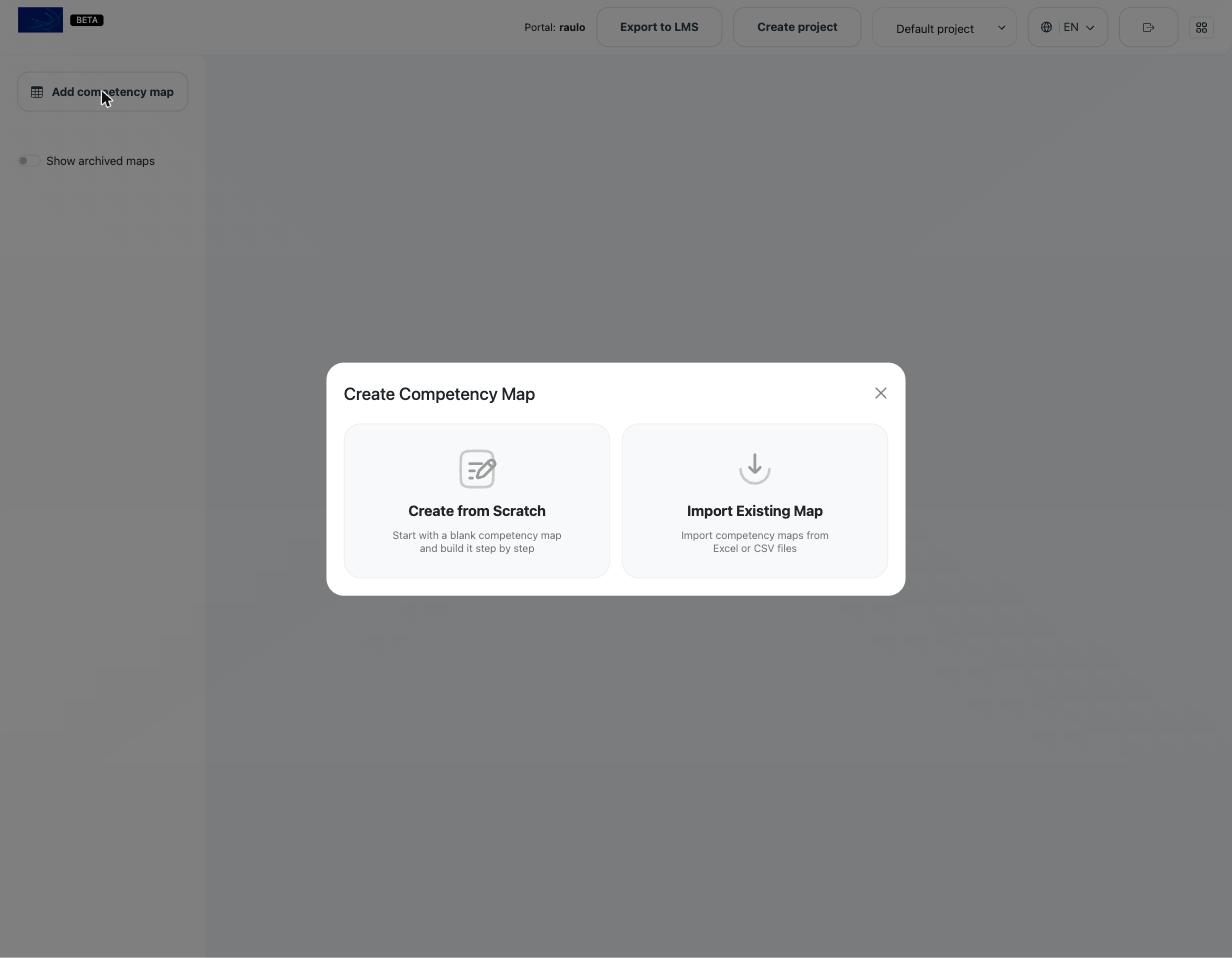Close the Create Competency Map dialog

[x=881, y=393]
